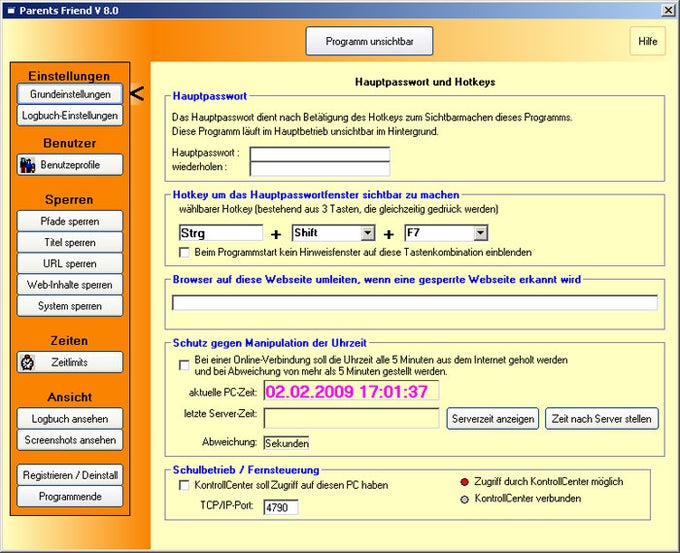
Task: Go to Pfade sperren section
Action: [x=70, y=221]
